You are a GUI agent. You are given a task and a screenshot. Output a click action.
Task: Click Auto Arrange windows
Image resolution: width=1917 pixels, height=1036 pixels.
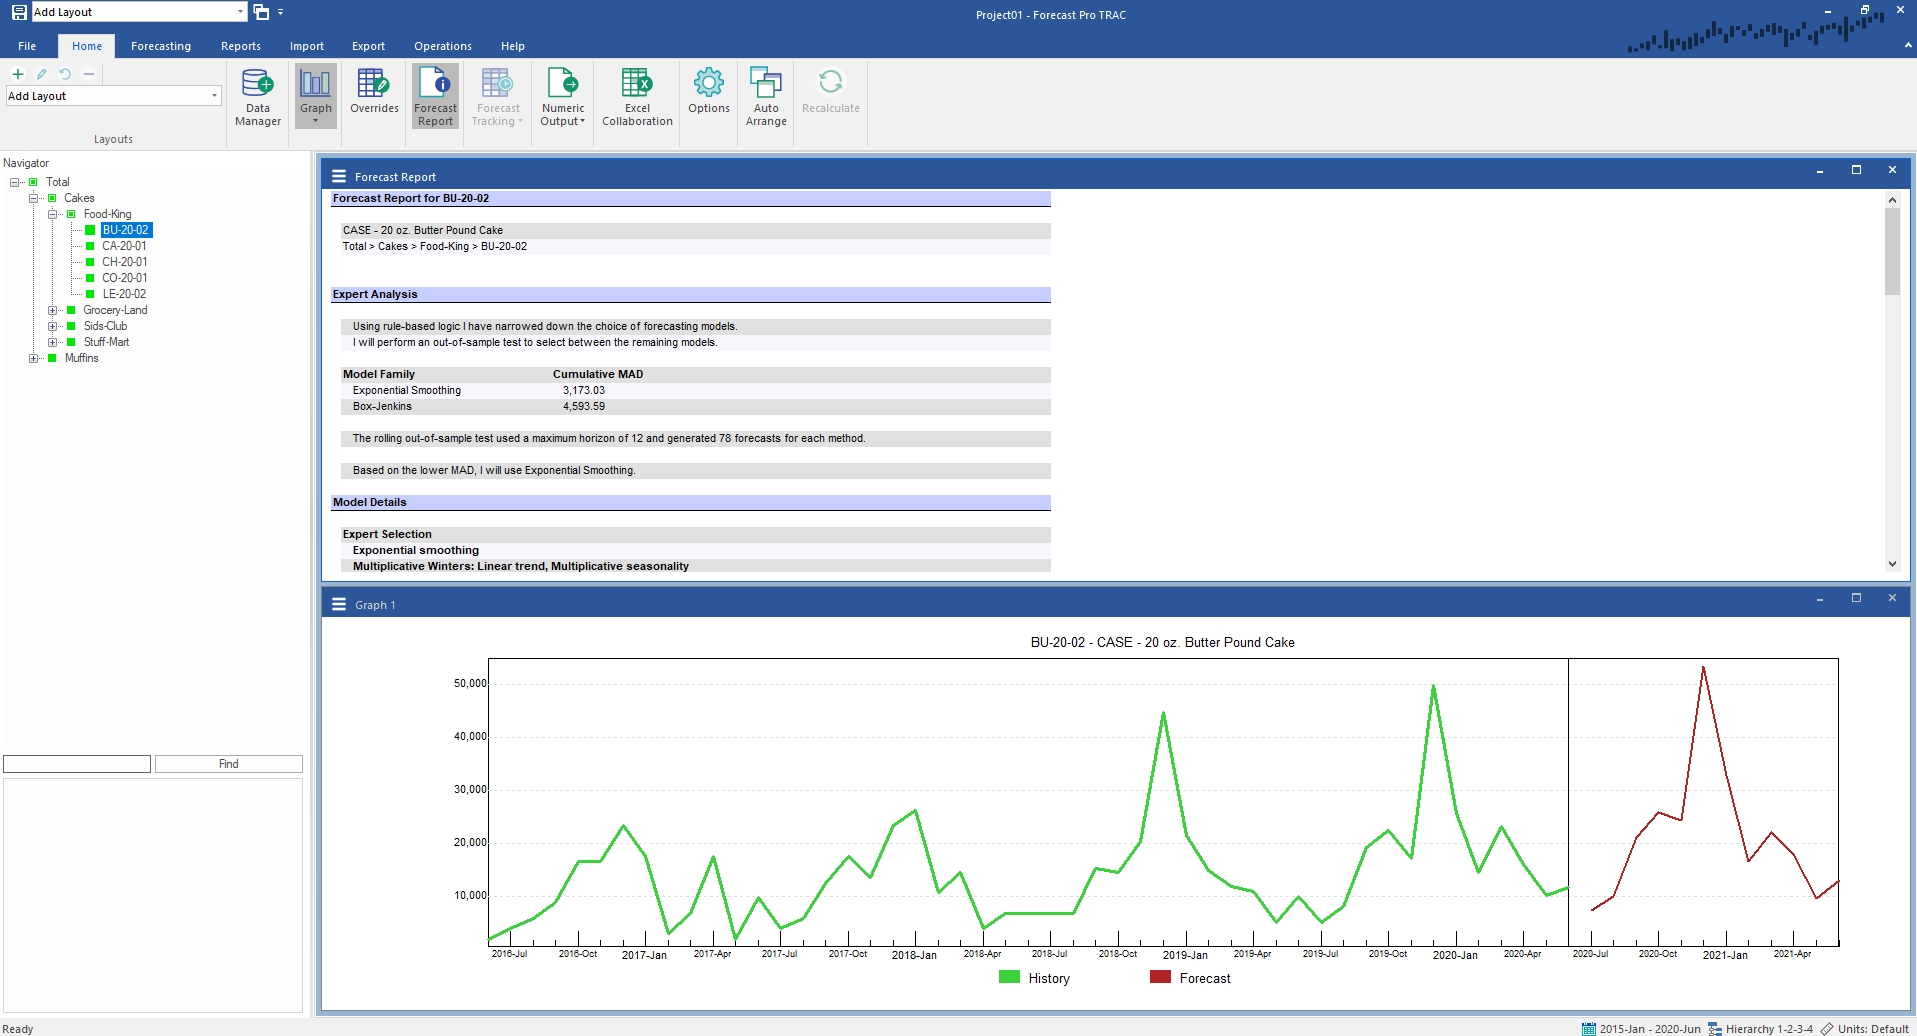[766, 97]
